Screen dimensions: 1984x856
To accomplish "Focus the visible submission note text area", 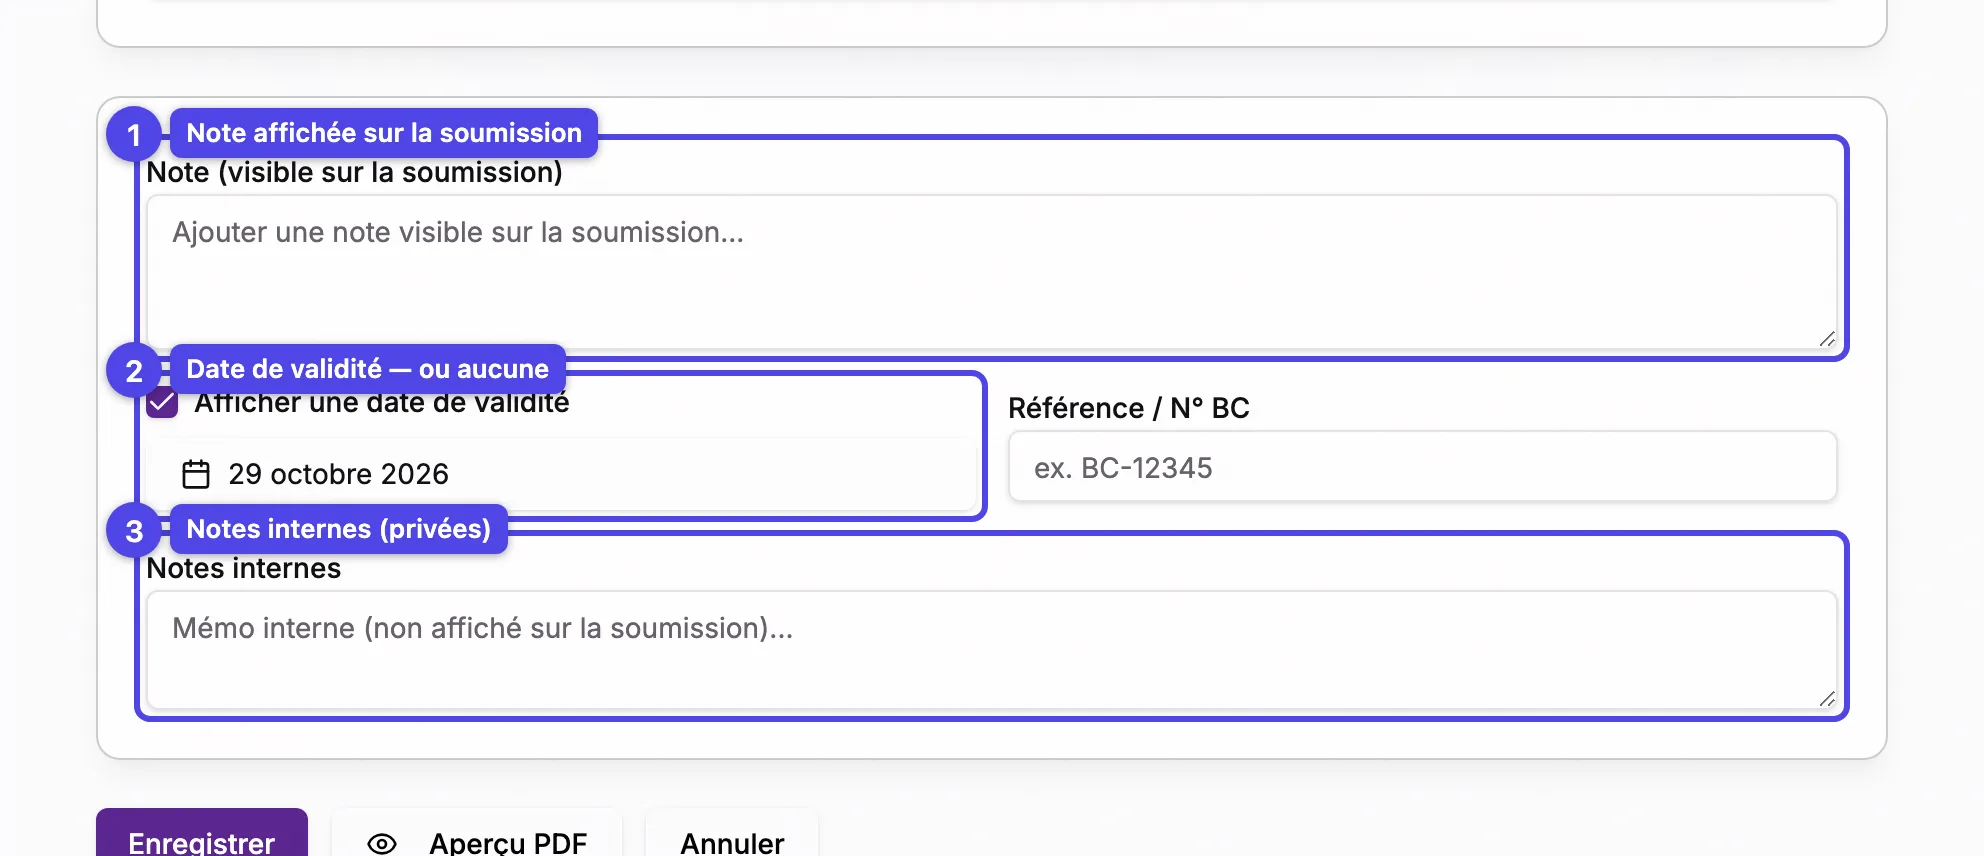I will coord(992,272).
